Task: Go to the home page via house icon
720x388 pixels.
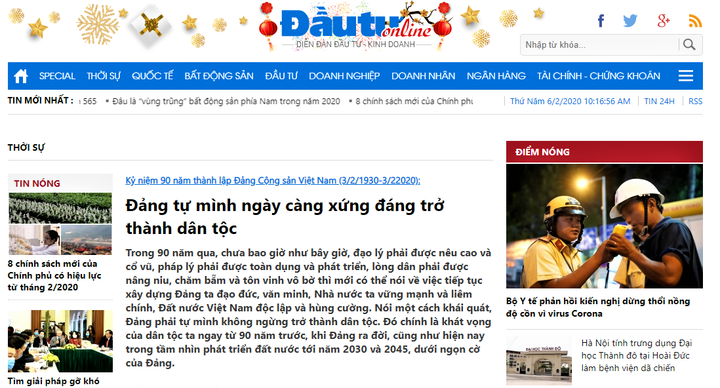Action: [x=21, y=76]
